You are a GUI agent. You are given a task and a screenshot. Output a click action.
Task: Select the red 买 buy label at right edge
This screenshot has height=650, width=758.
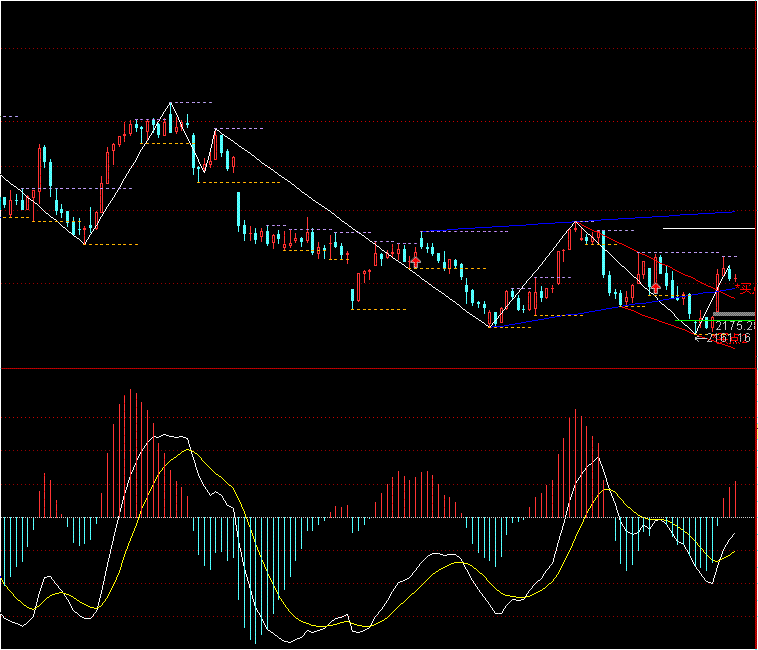[x=745, y=288]
